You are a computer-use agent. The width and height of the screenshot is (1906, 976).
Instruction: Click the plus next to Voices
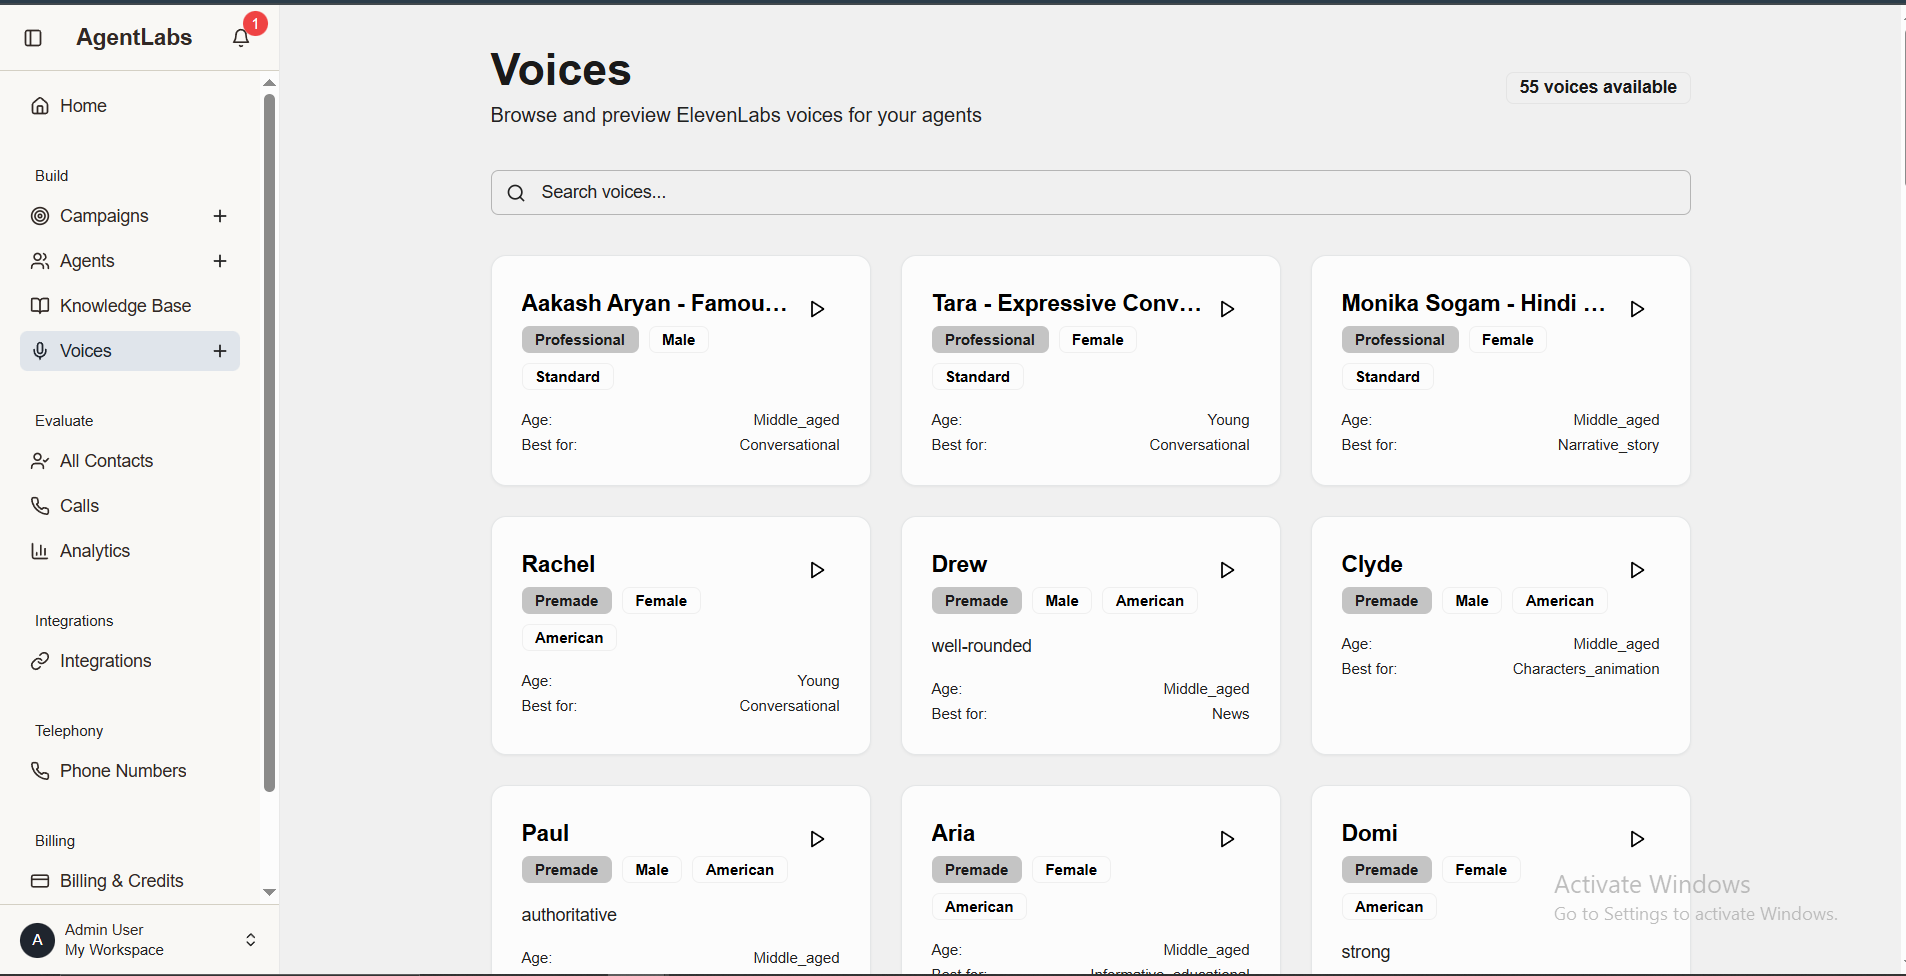(x=219, y=350)
